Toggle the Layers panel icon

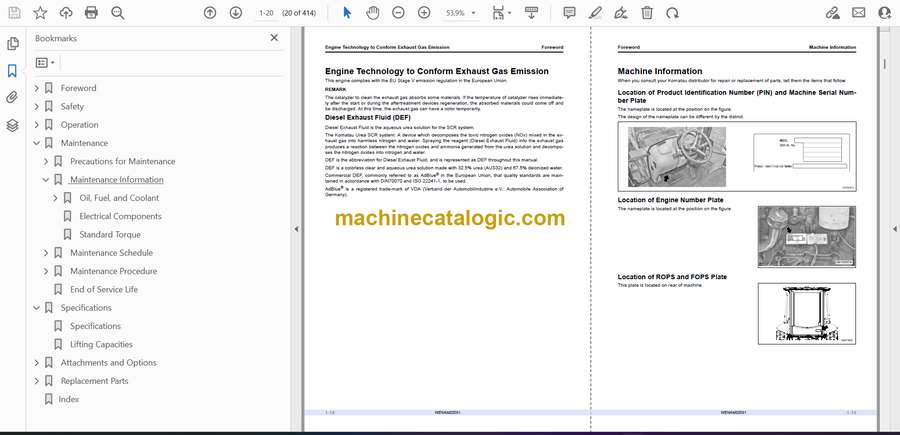(x=13, y=125)
